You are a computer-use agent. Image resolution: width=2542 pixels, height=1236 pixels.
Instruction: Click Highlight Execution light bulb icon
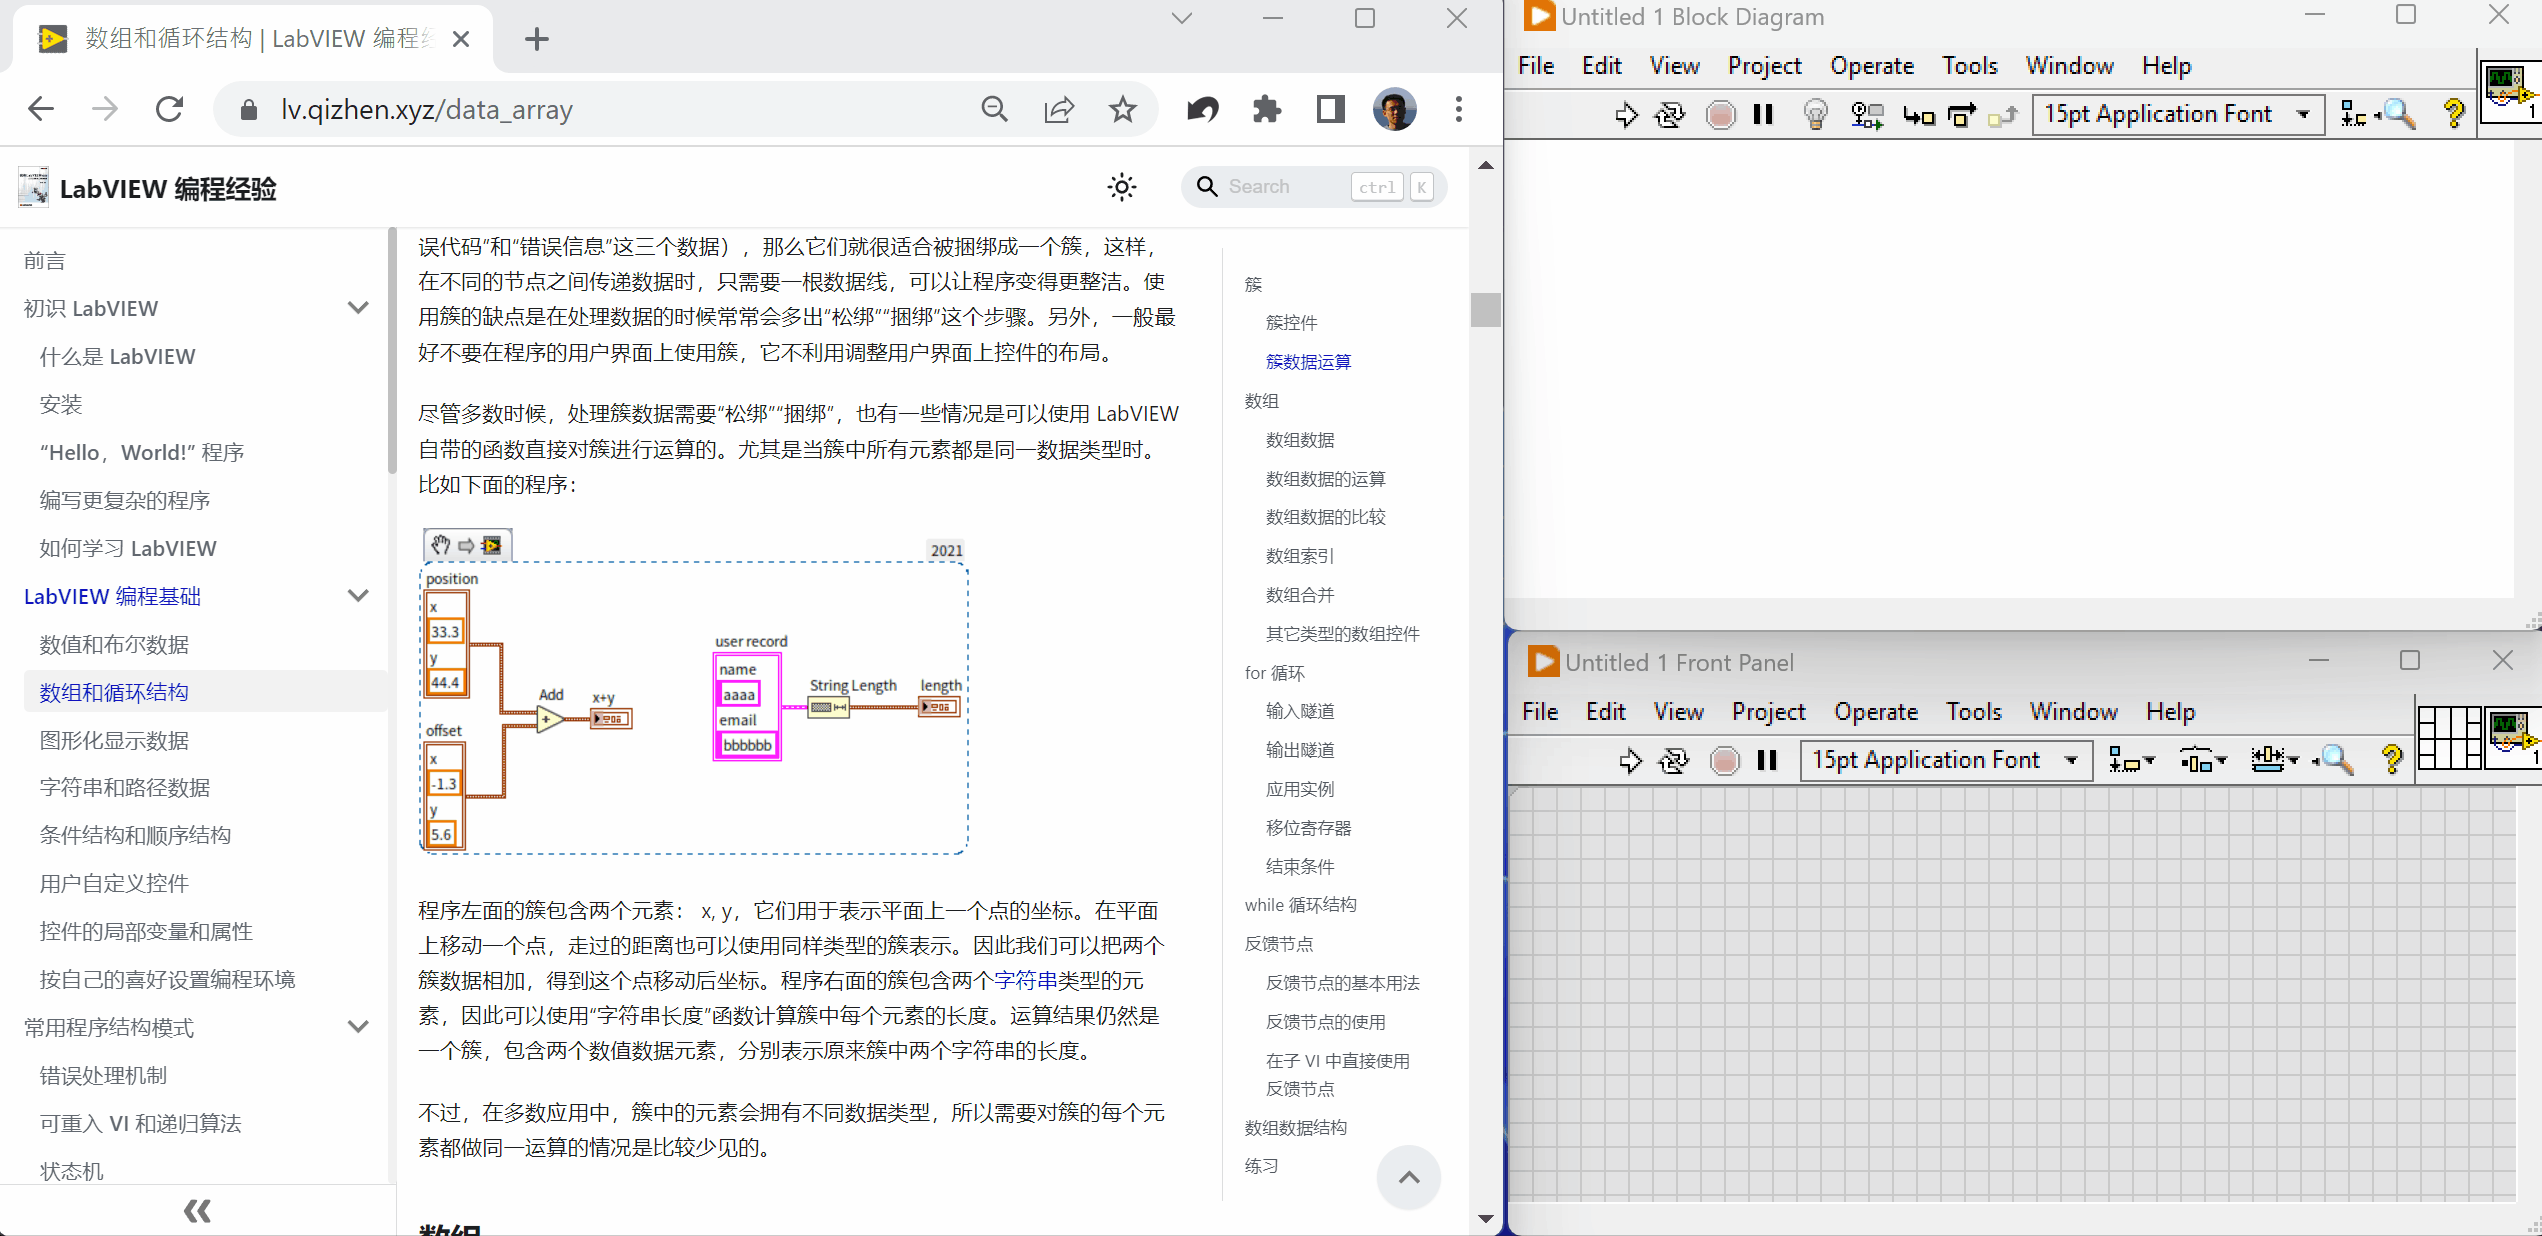click(1815, 115)
